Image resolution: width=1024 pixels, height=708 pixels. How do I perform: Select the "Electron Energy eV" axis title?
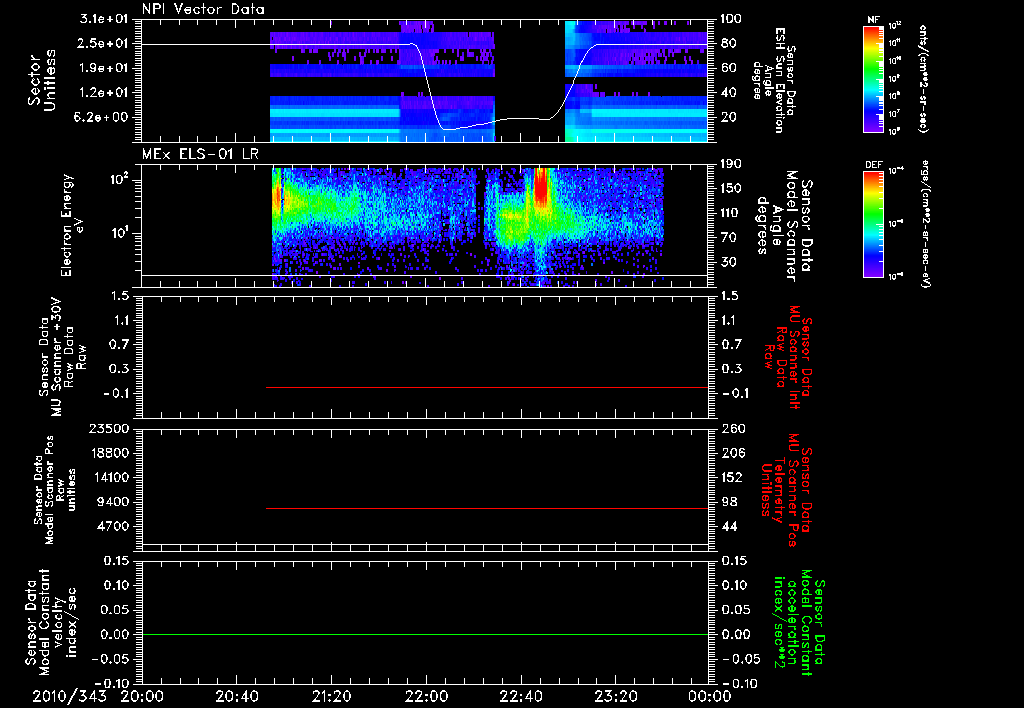click(72, 225)
